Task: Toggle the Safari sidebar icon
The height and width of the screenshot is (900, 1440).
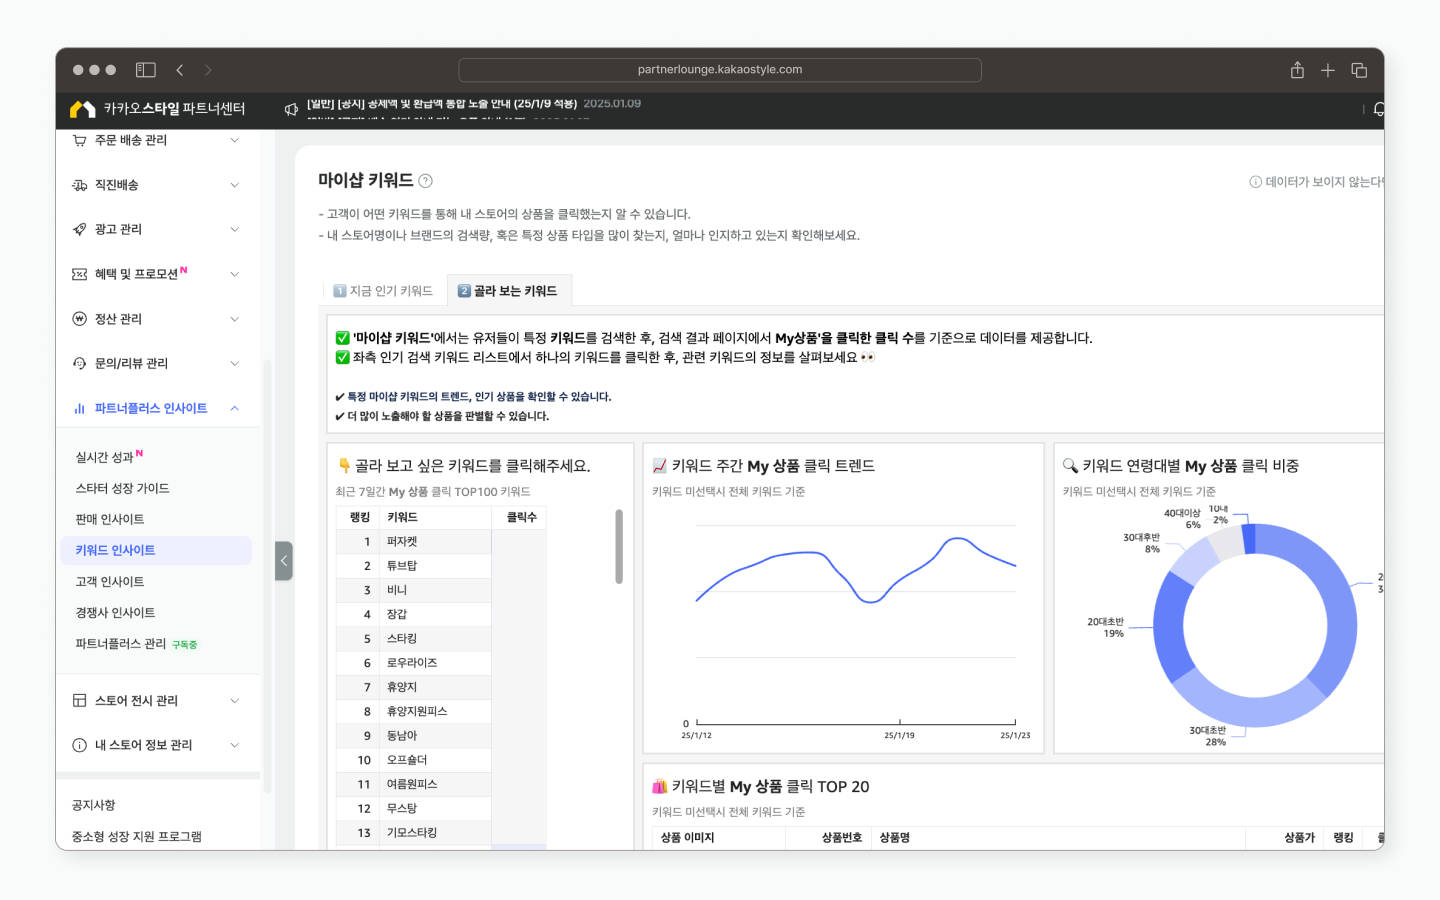Action: click(146, 70)
